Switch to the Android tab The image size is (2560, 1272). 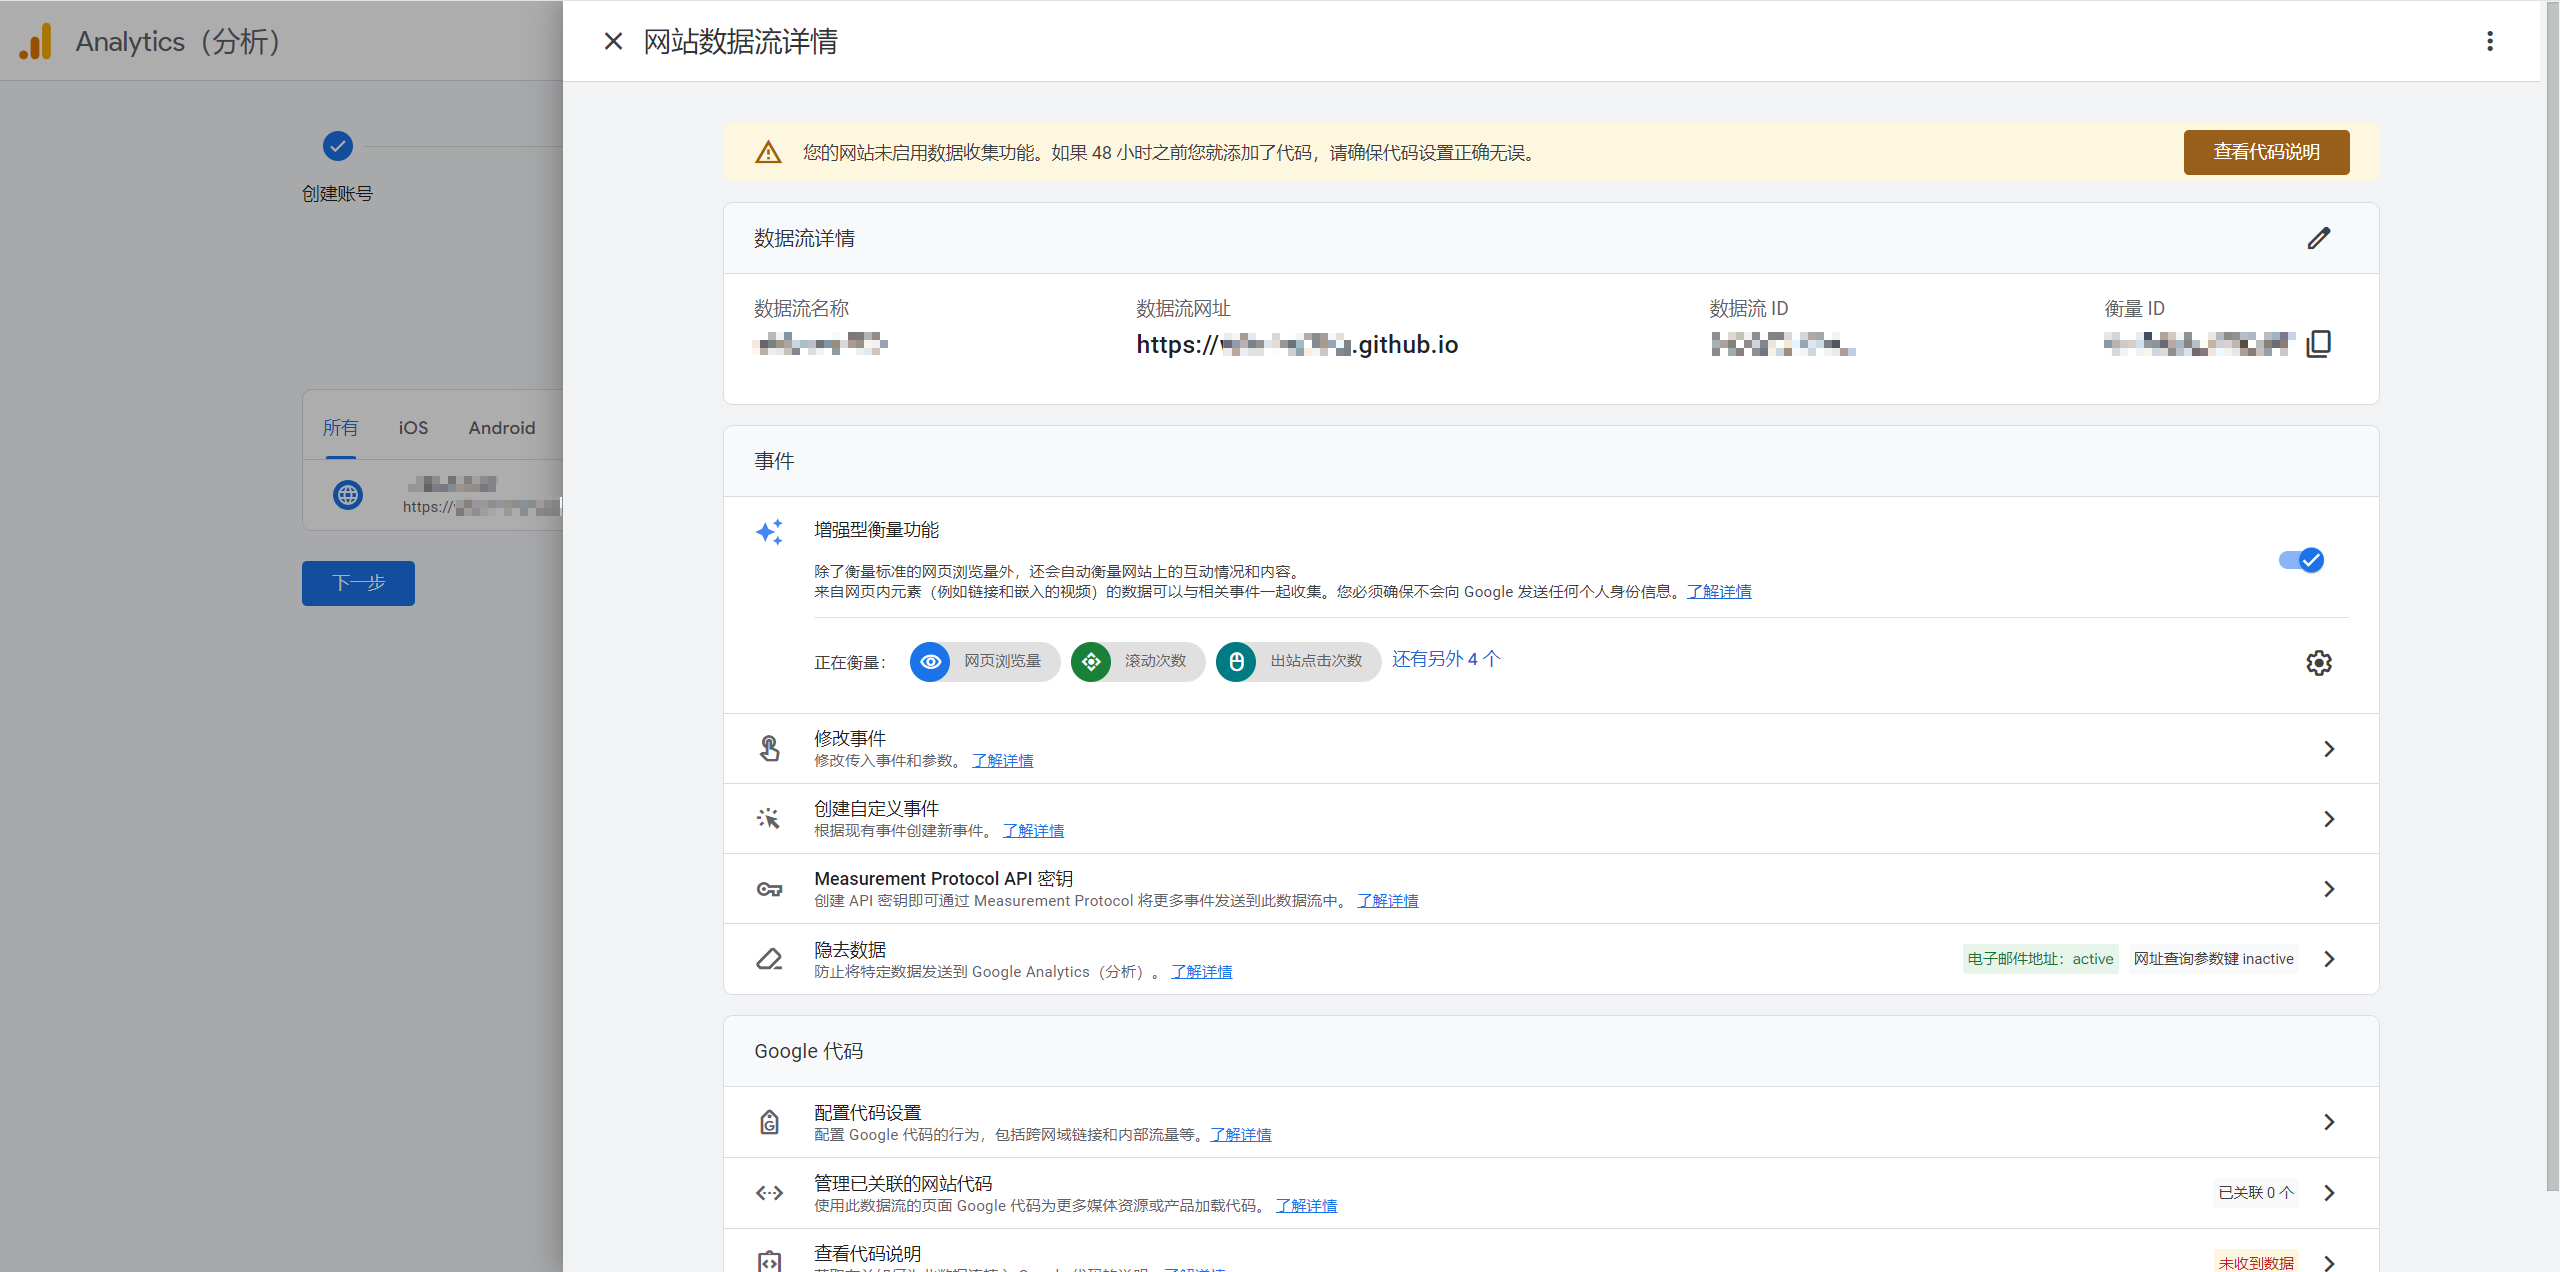pyautogui.click(x=502, y=428)
